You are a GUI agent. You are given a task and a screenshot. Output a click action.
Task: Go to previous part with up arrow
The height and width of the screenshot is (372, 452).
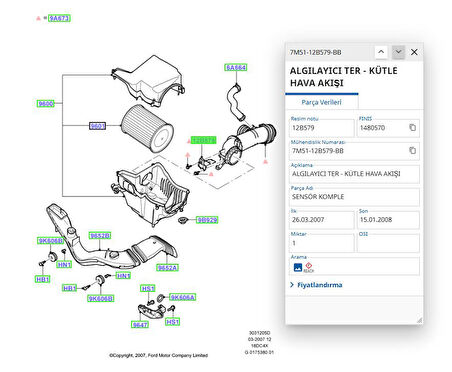coord(381,52)
